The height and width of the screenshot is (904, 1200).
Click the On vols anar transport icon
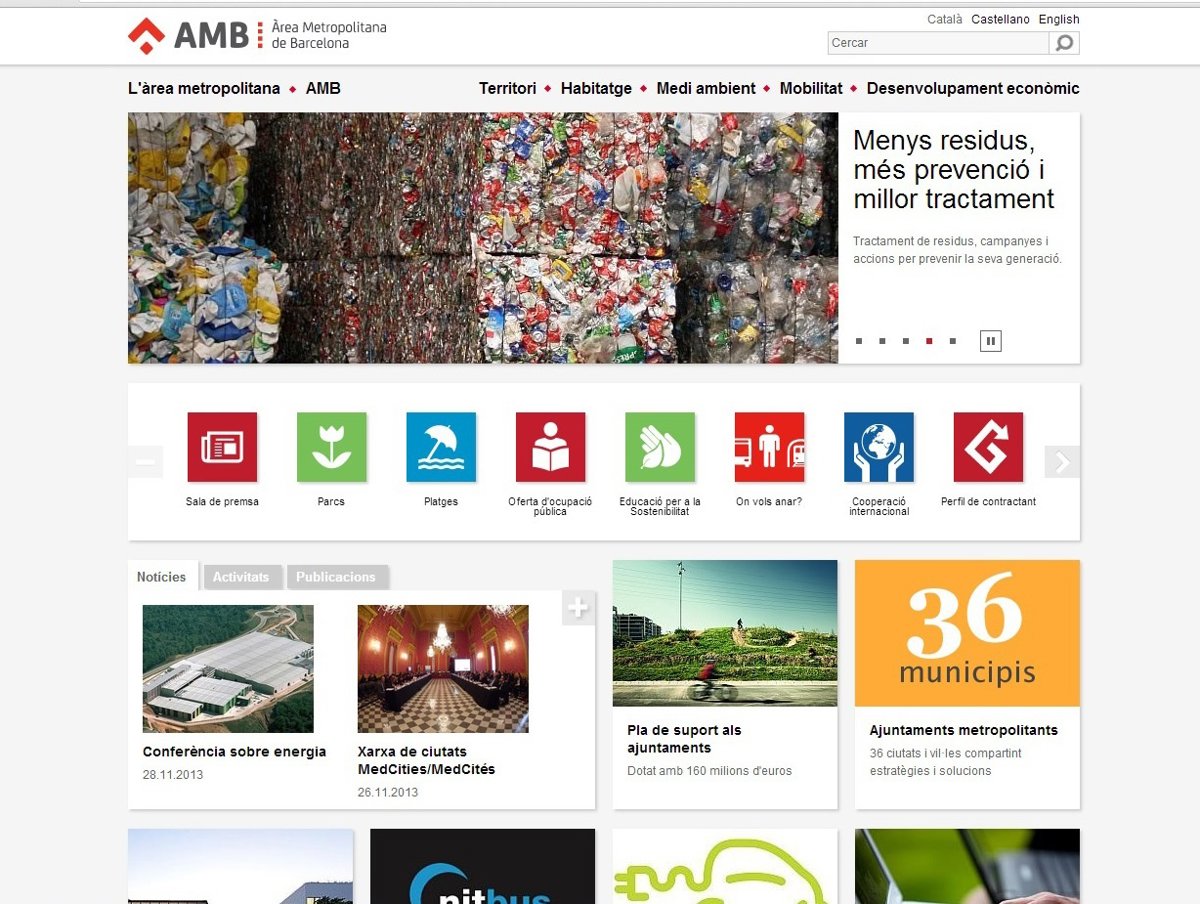coord(769,447)
